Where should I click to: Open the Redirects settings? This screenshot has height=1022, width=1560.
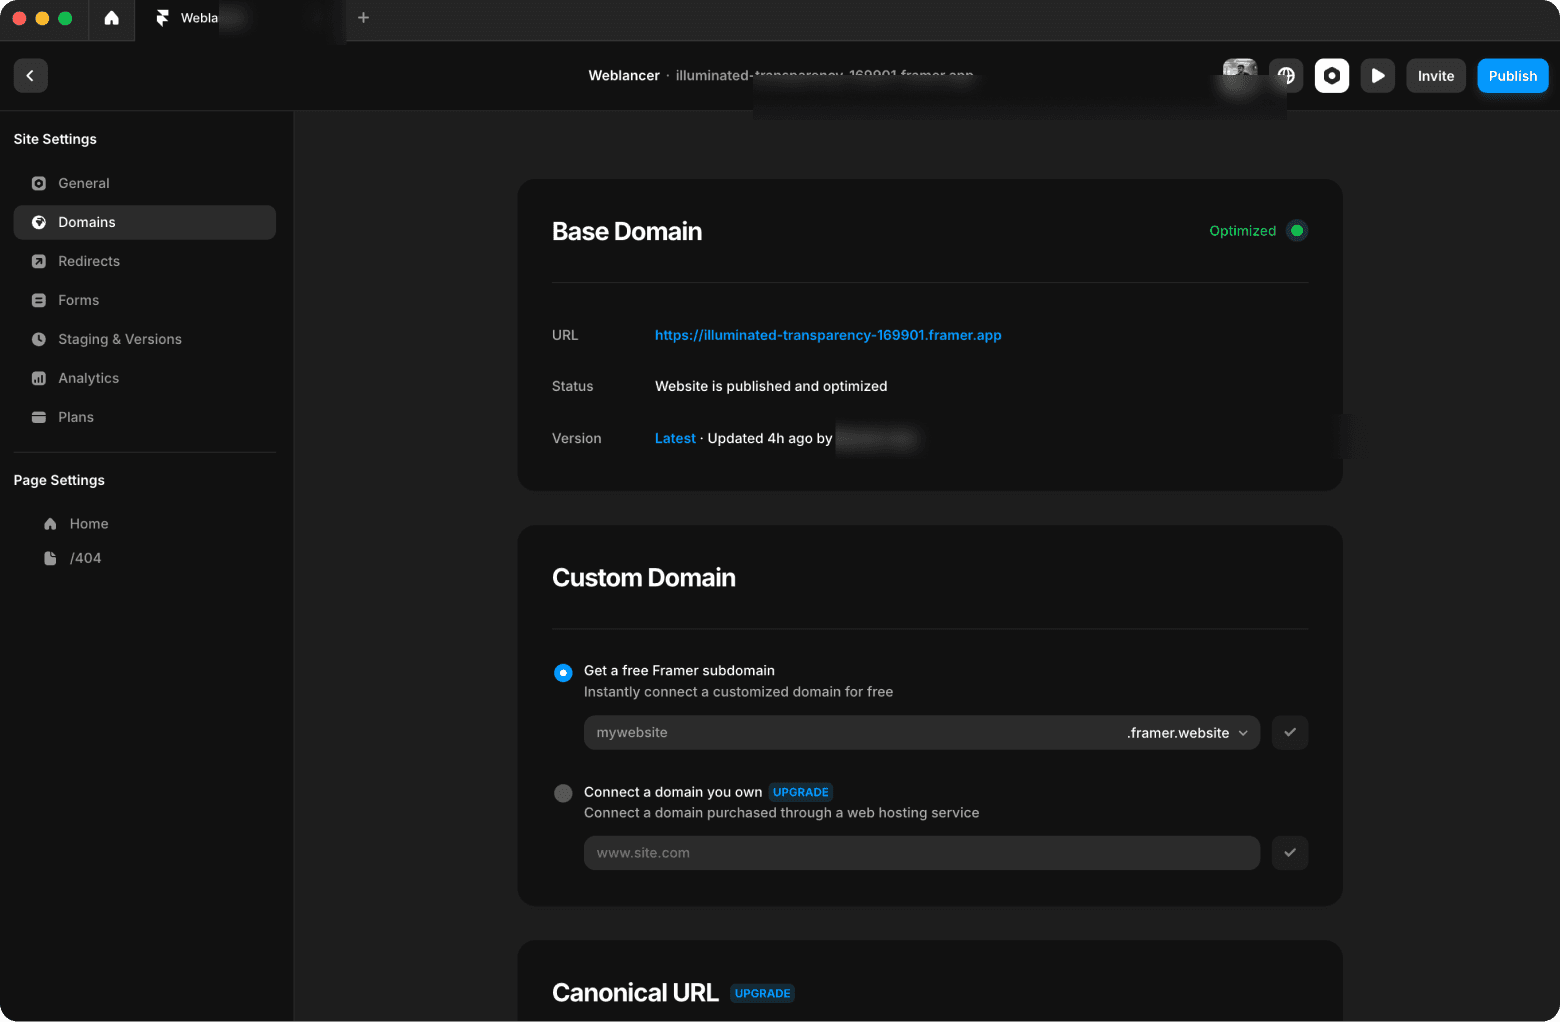coord(145,262)
